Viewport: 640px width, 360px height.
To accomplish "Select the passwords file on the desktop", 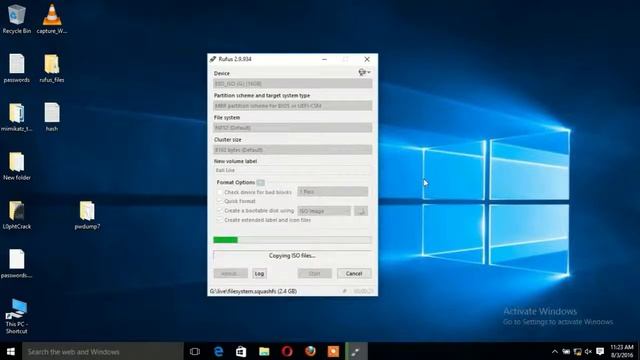I will coord(16,68).
